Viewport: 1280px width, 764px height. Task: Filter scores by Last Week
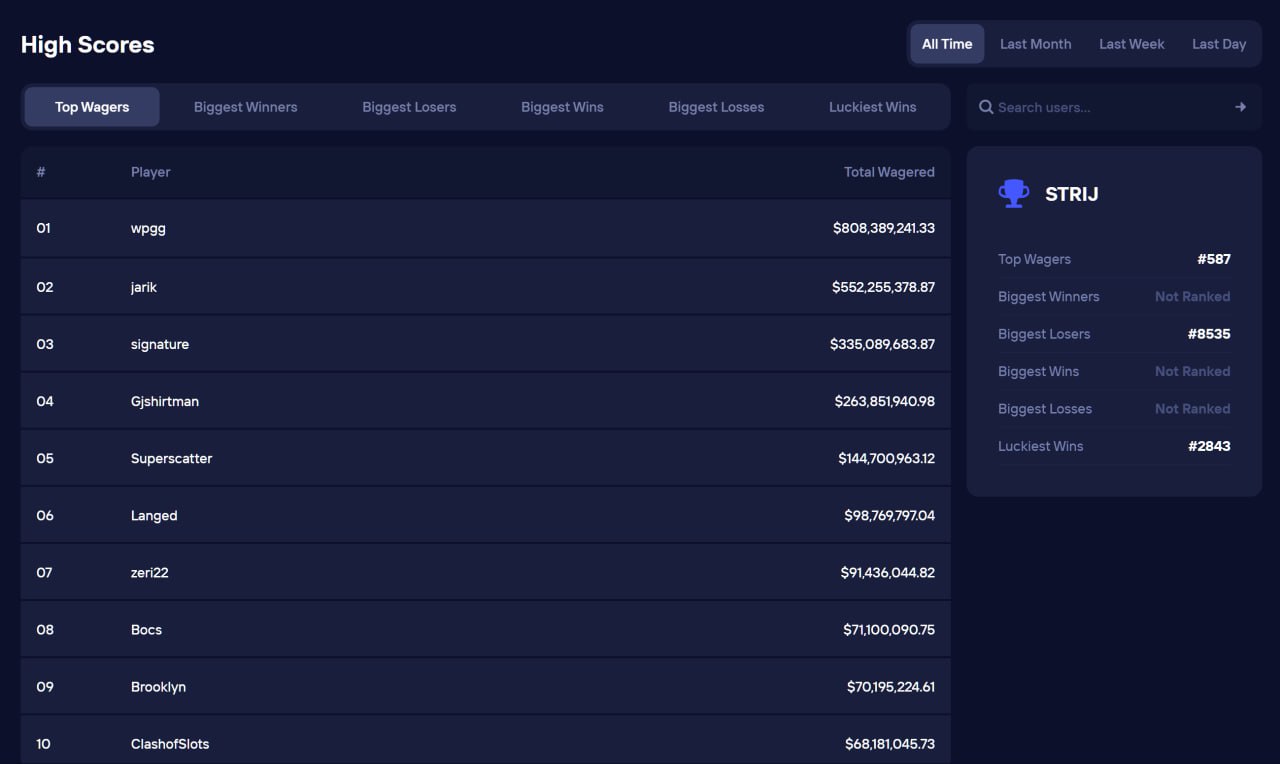(1131, 44)
